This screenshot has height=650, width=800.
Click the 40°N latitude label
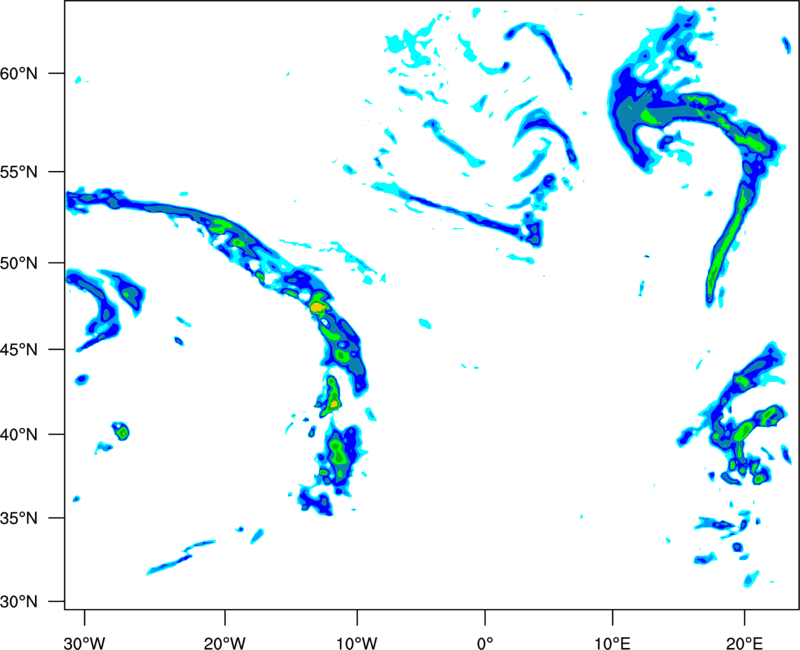pyautogui.click(x=19, y=434)
